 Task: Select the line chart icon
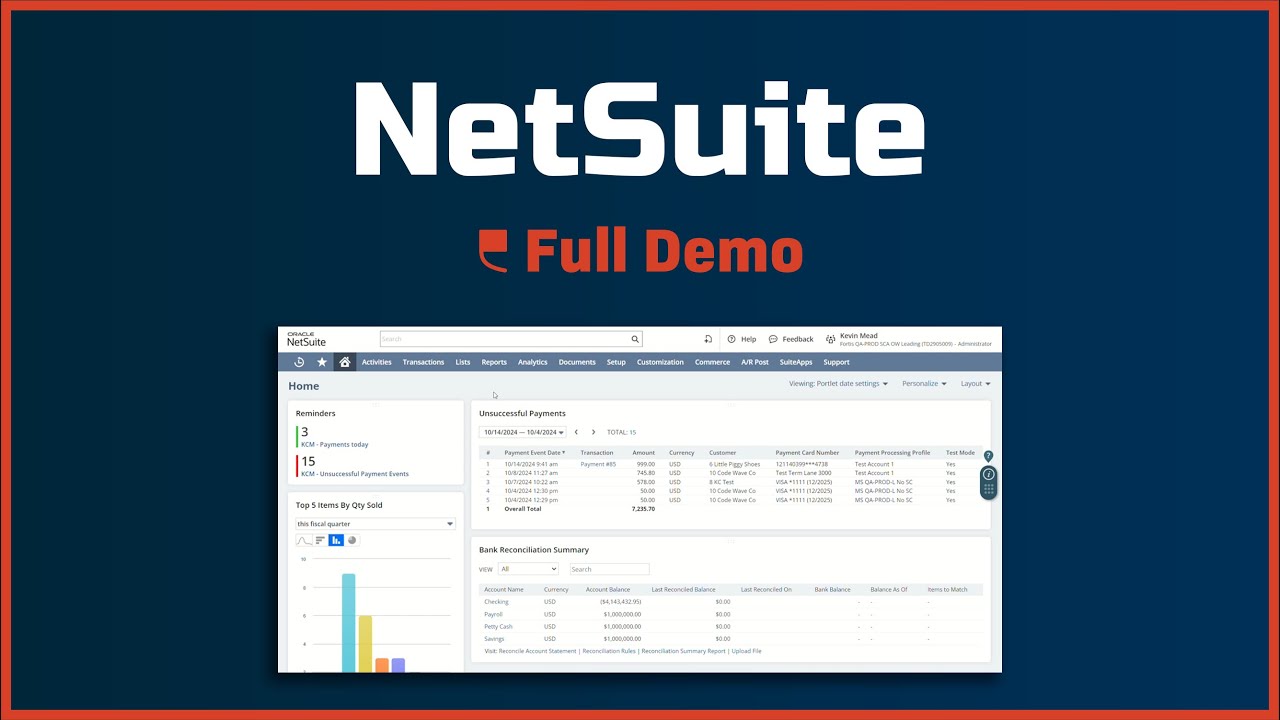303,540
